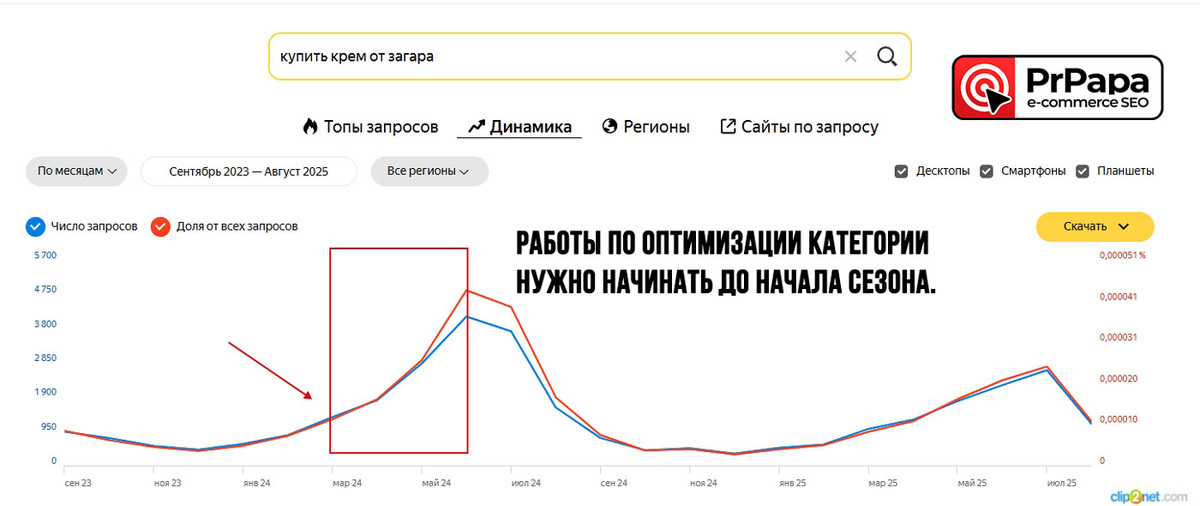Click the x-axis label сен 23
This screenshot has width=1200, height=506.
(x=79, y=482)
